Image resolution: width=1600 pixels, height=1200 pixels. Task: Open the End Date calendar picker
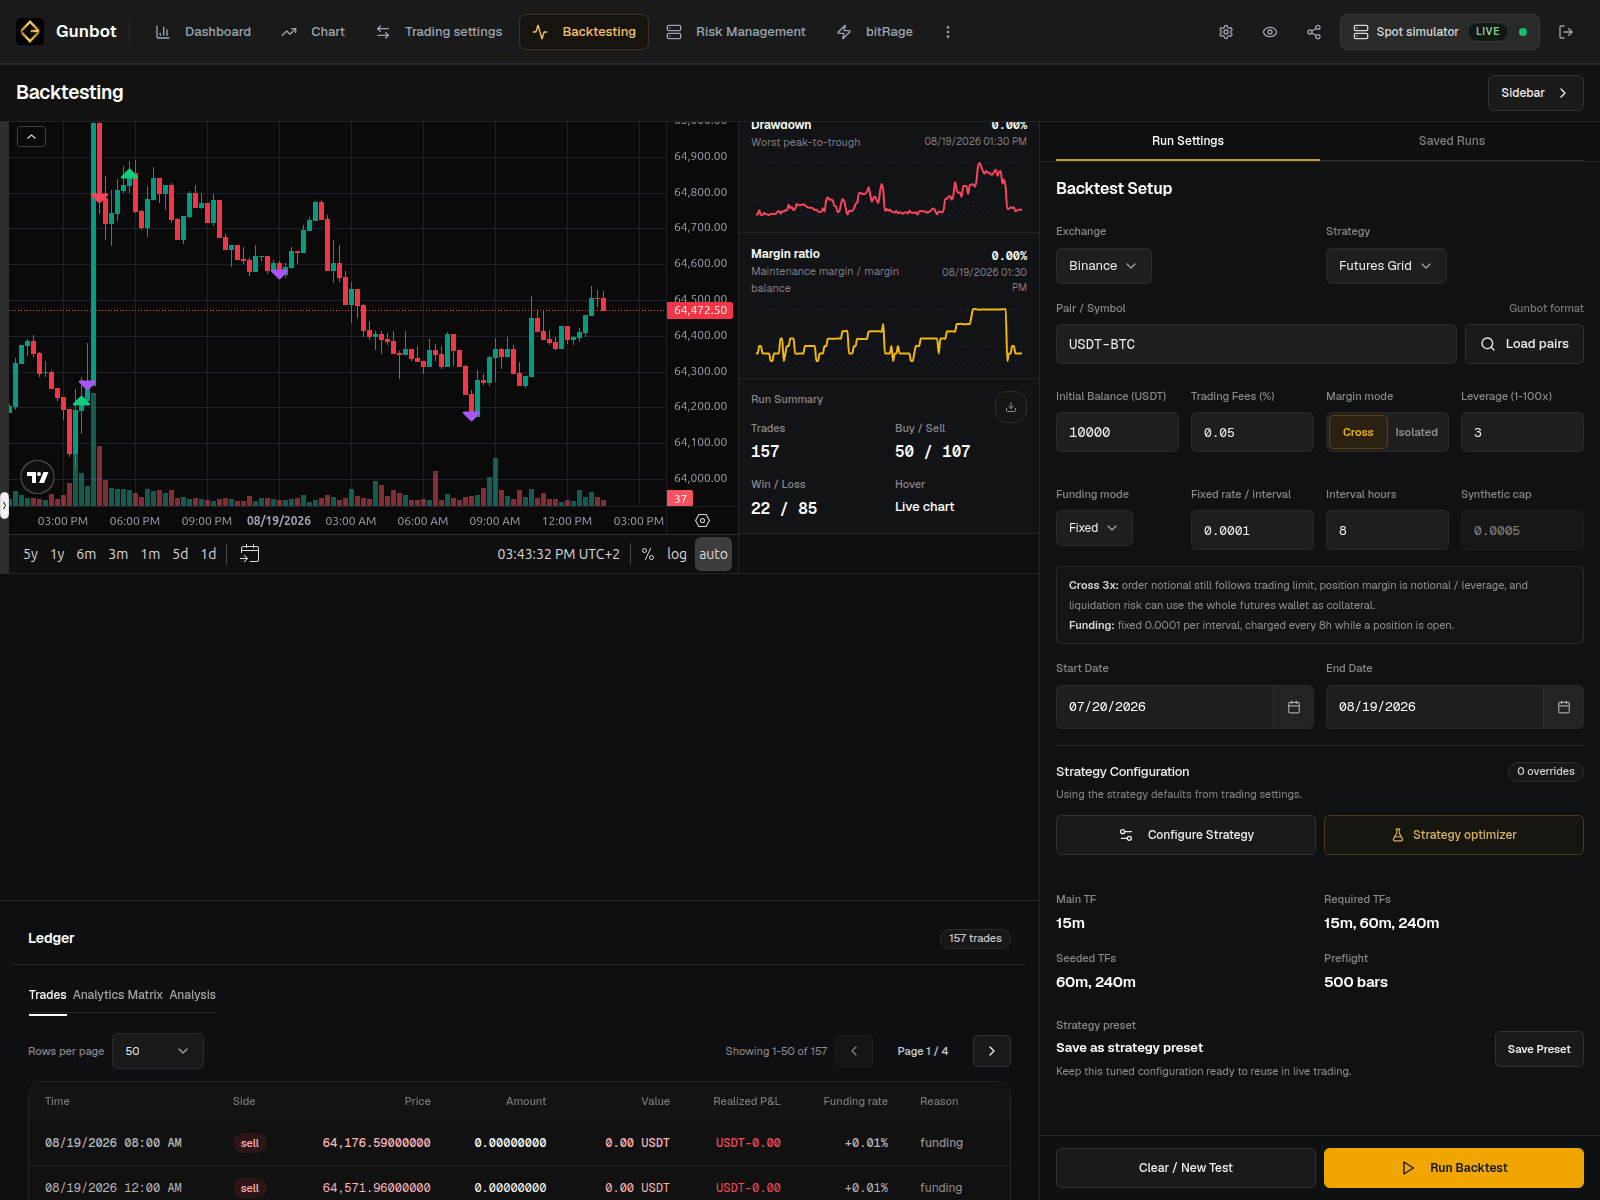coord(1564,707)
